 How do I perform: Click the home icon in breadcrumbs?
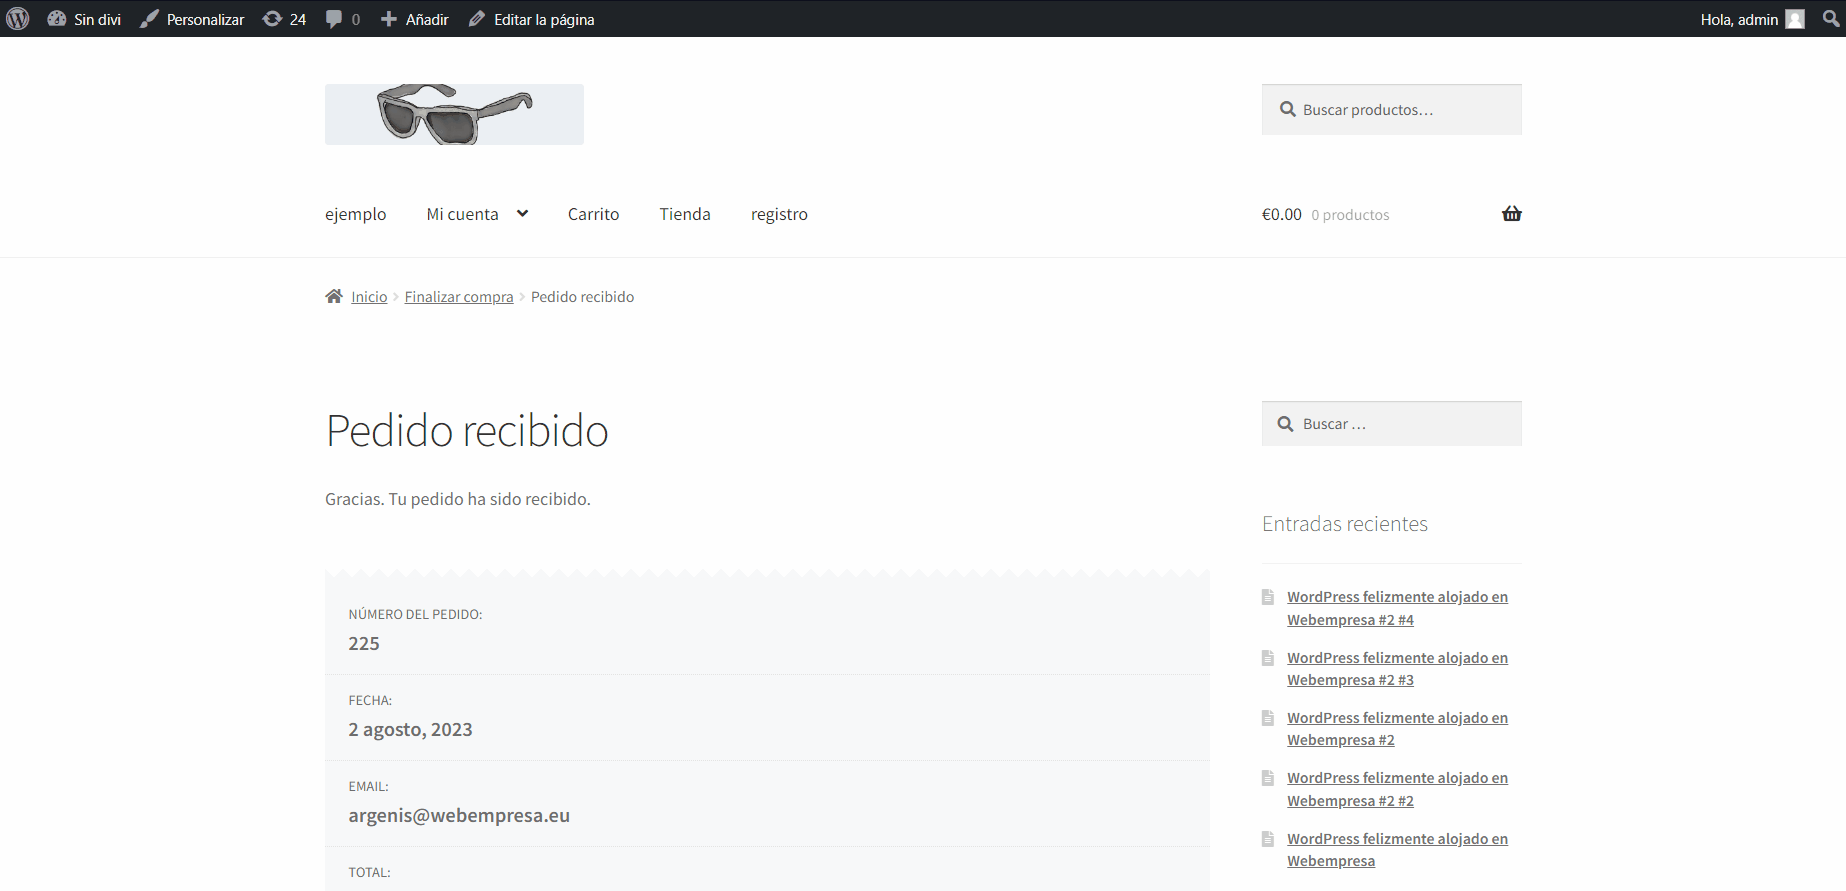tap(334, 296)
